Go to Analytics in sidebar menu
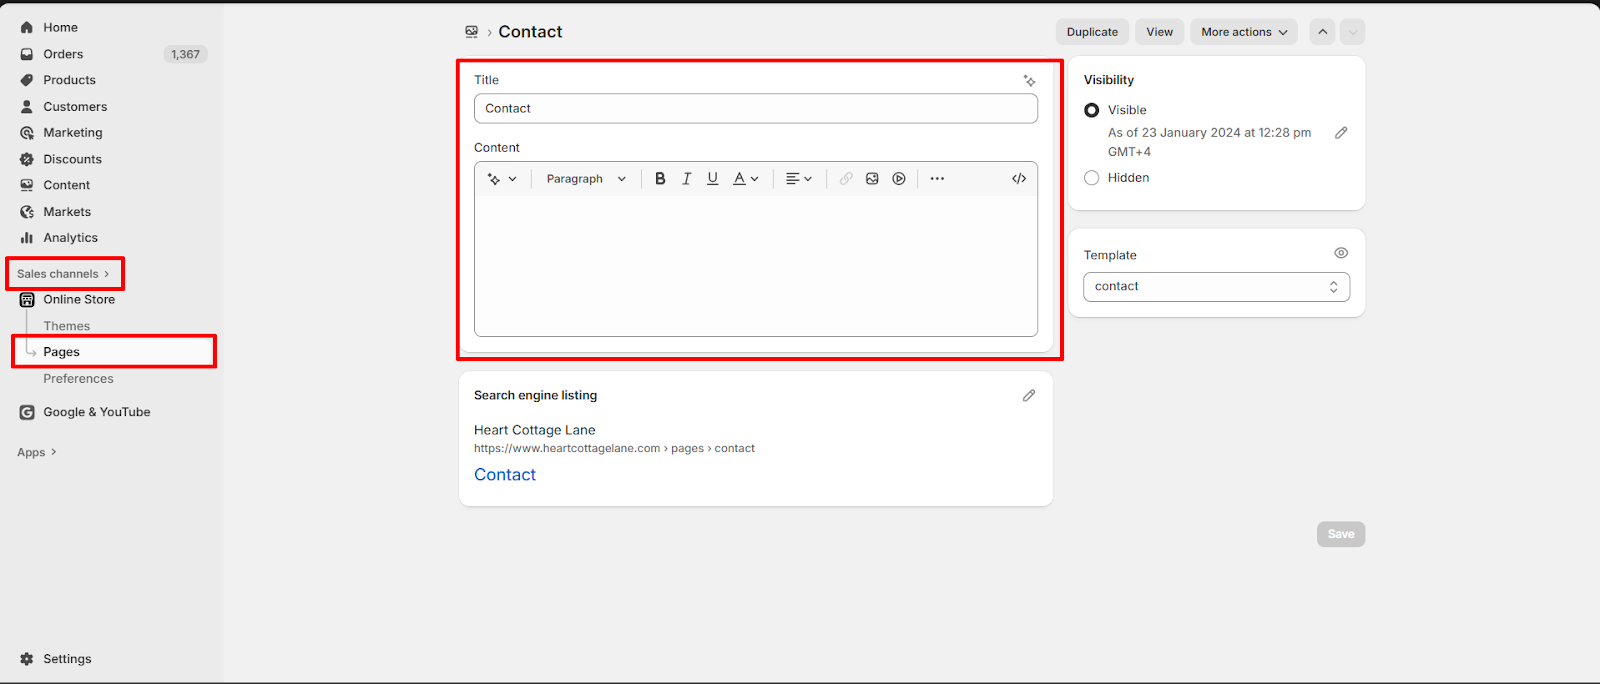The image size is (1600, 684). tap(70, 238)
